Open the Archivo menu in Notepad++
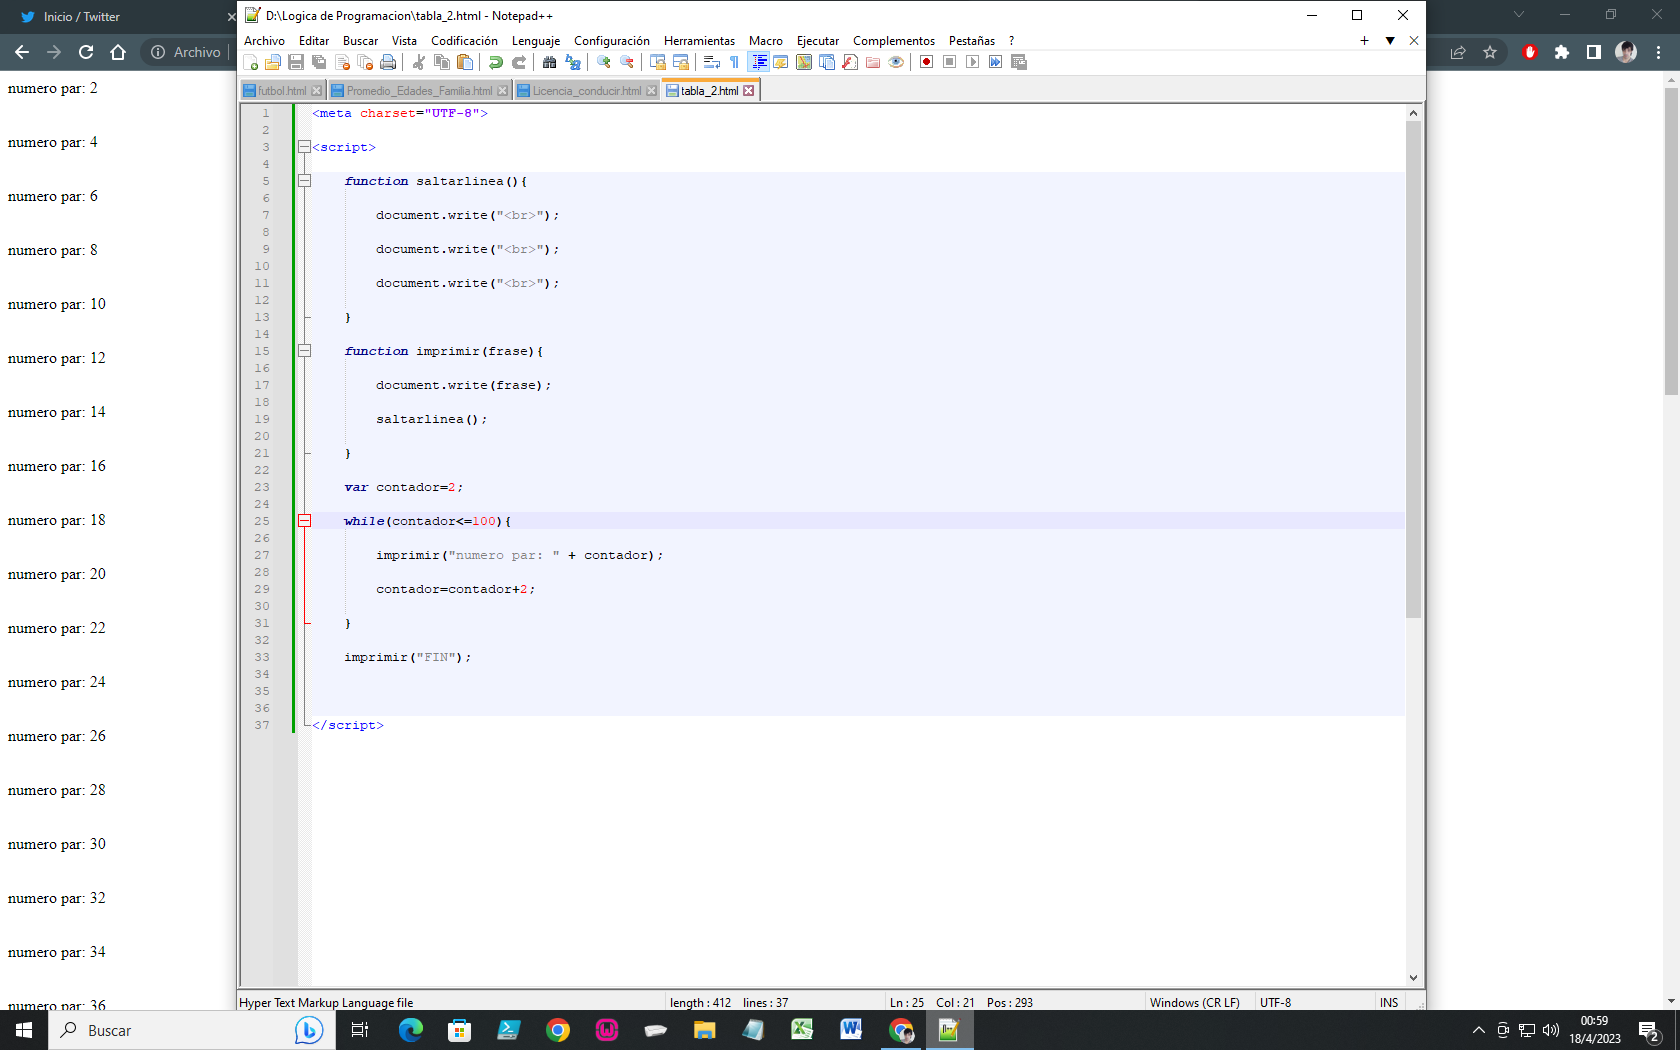1680x1050 pixels. 264,41
